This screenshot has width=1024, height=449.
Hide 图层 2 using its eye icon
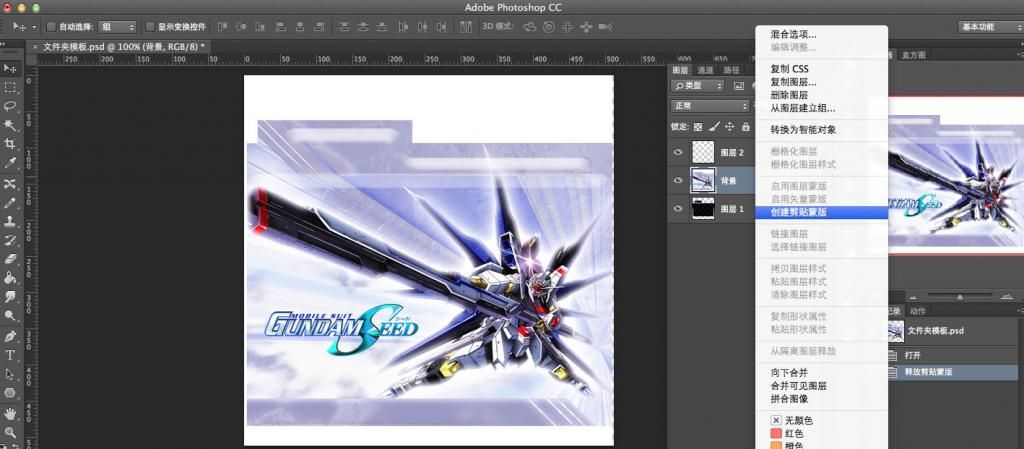point(679,153)
